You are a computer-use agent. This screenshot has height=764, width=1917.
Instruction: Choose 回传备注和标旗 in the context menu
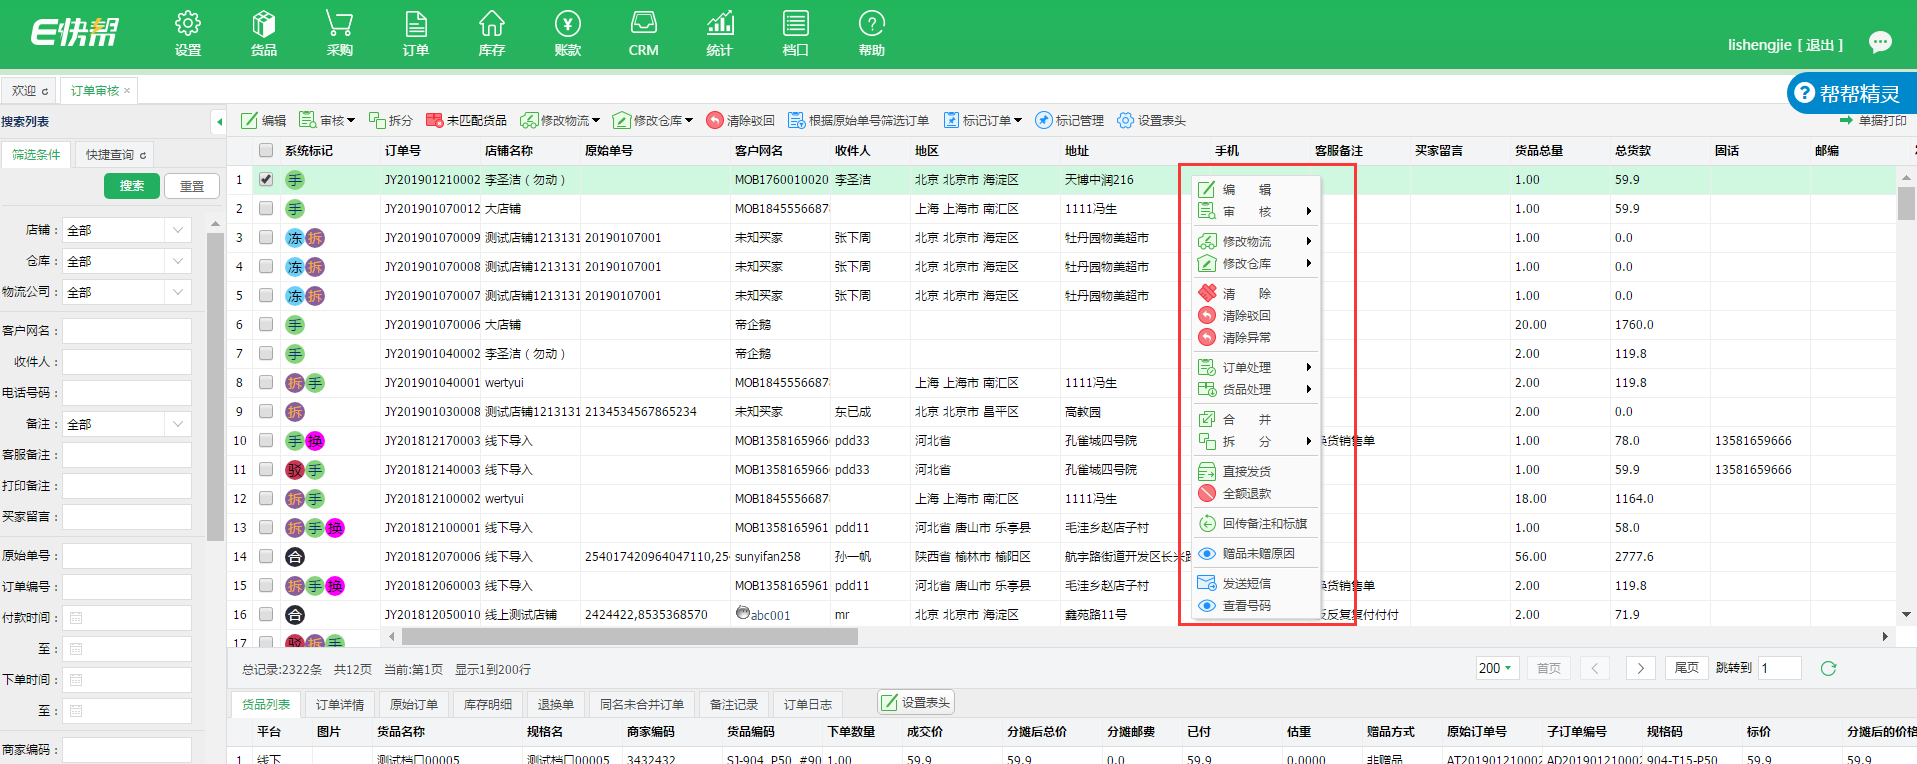1257,523
